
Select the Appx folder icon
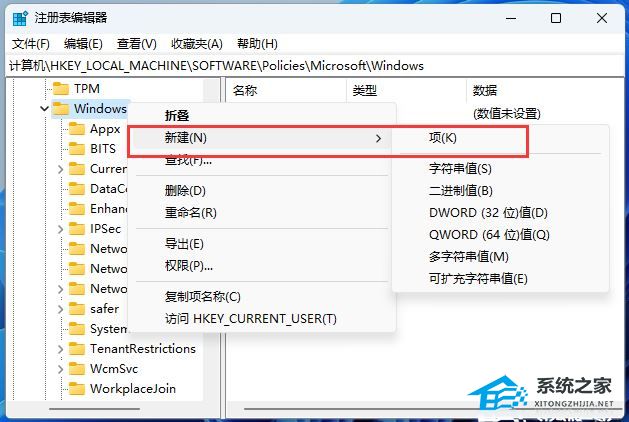77,128
